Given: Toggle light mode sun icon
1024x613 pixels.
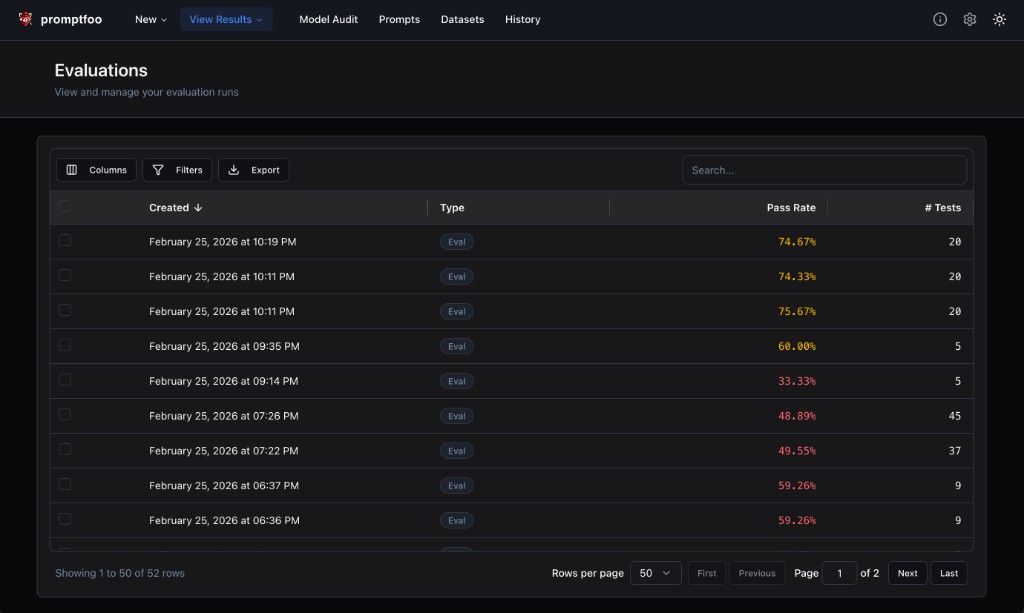Looking at the screenshot, I should point(999,19).
